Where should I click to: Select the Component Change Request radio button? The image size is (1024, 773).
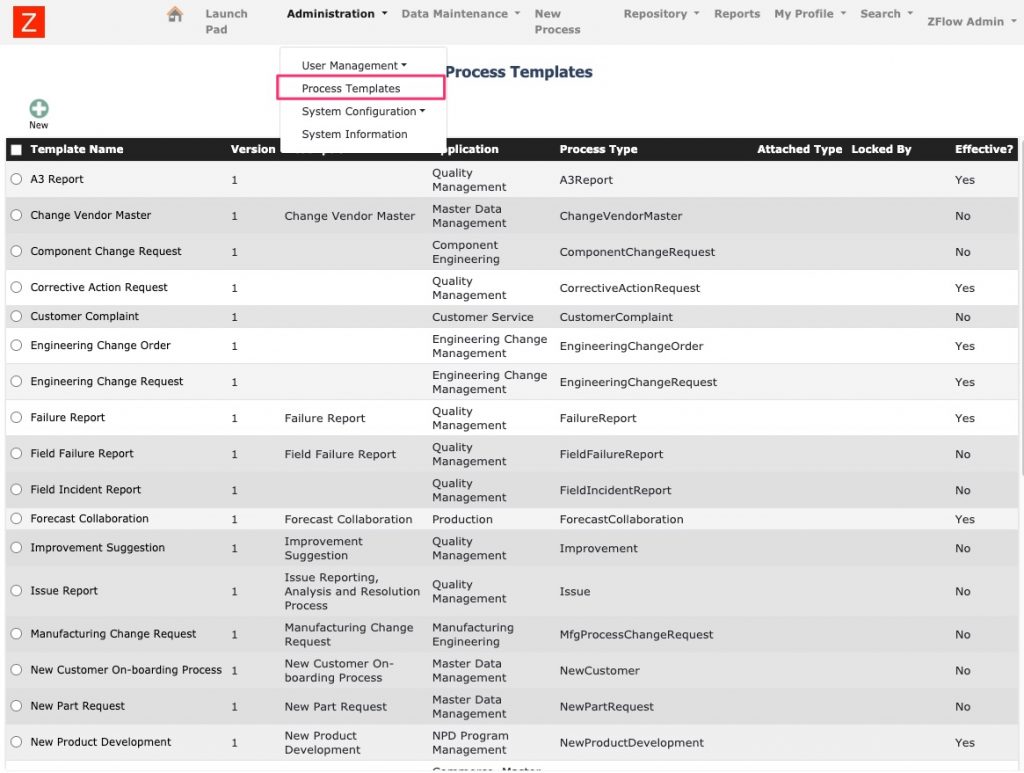pyautogui.click(x=16, y=251)
